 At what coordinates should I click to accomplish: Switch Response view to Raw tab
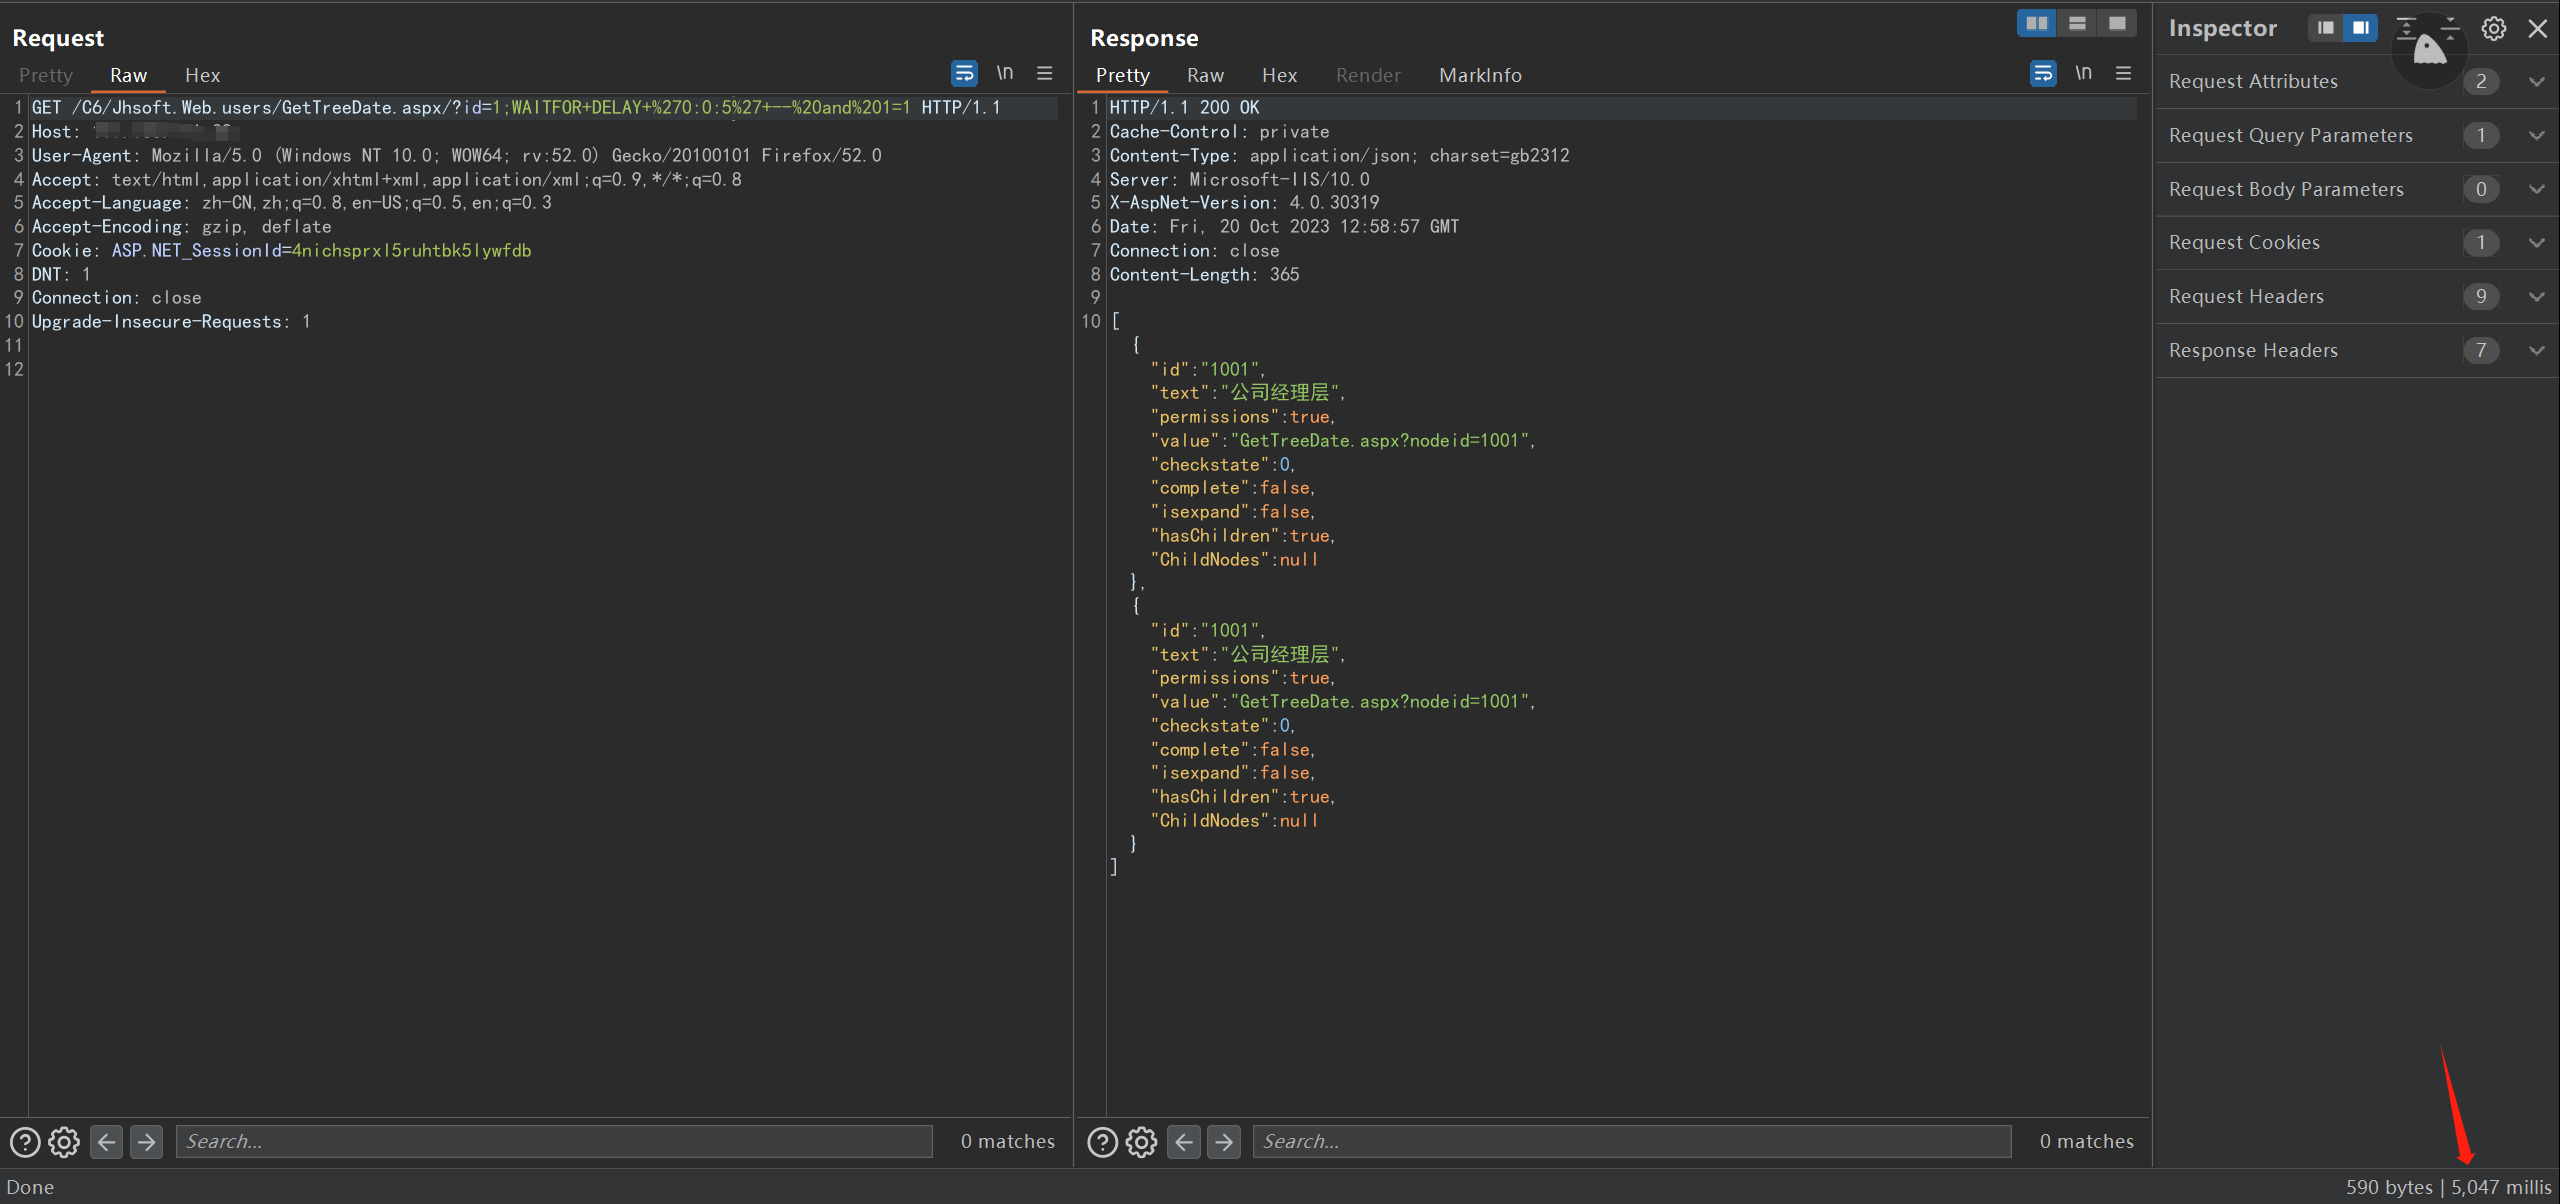(1205, 75)
